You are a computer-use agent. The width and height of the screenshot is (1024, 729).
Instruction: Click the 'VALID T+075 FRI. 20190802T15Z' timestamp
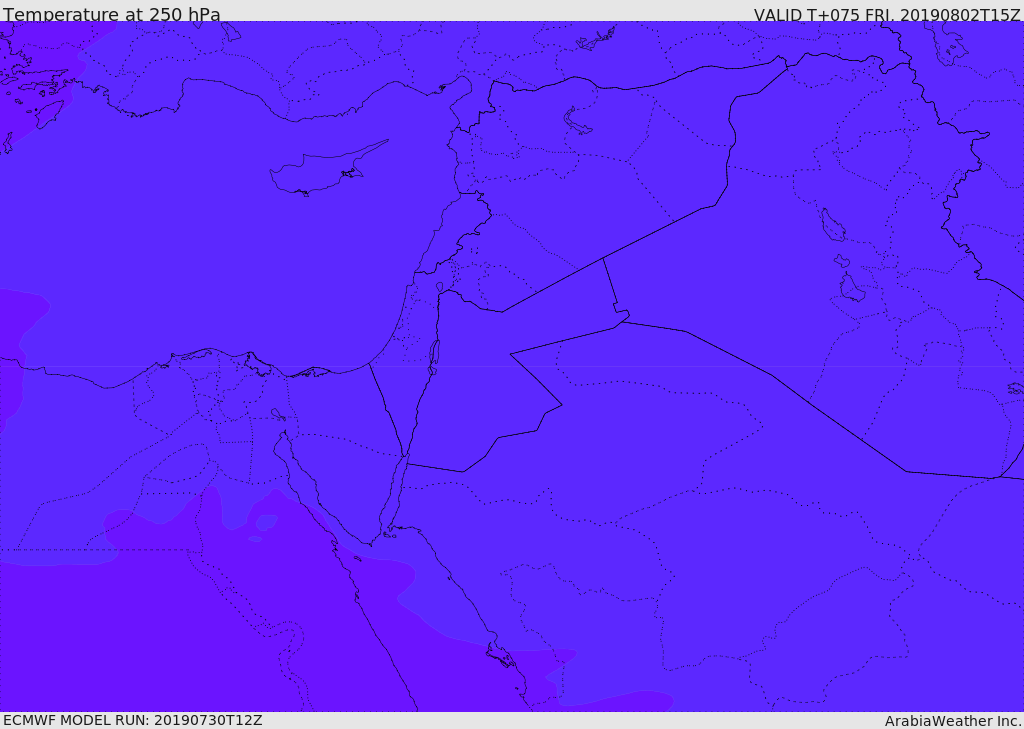(887, 15)
